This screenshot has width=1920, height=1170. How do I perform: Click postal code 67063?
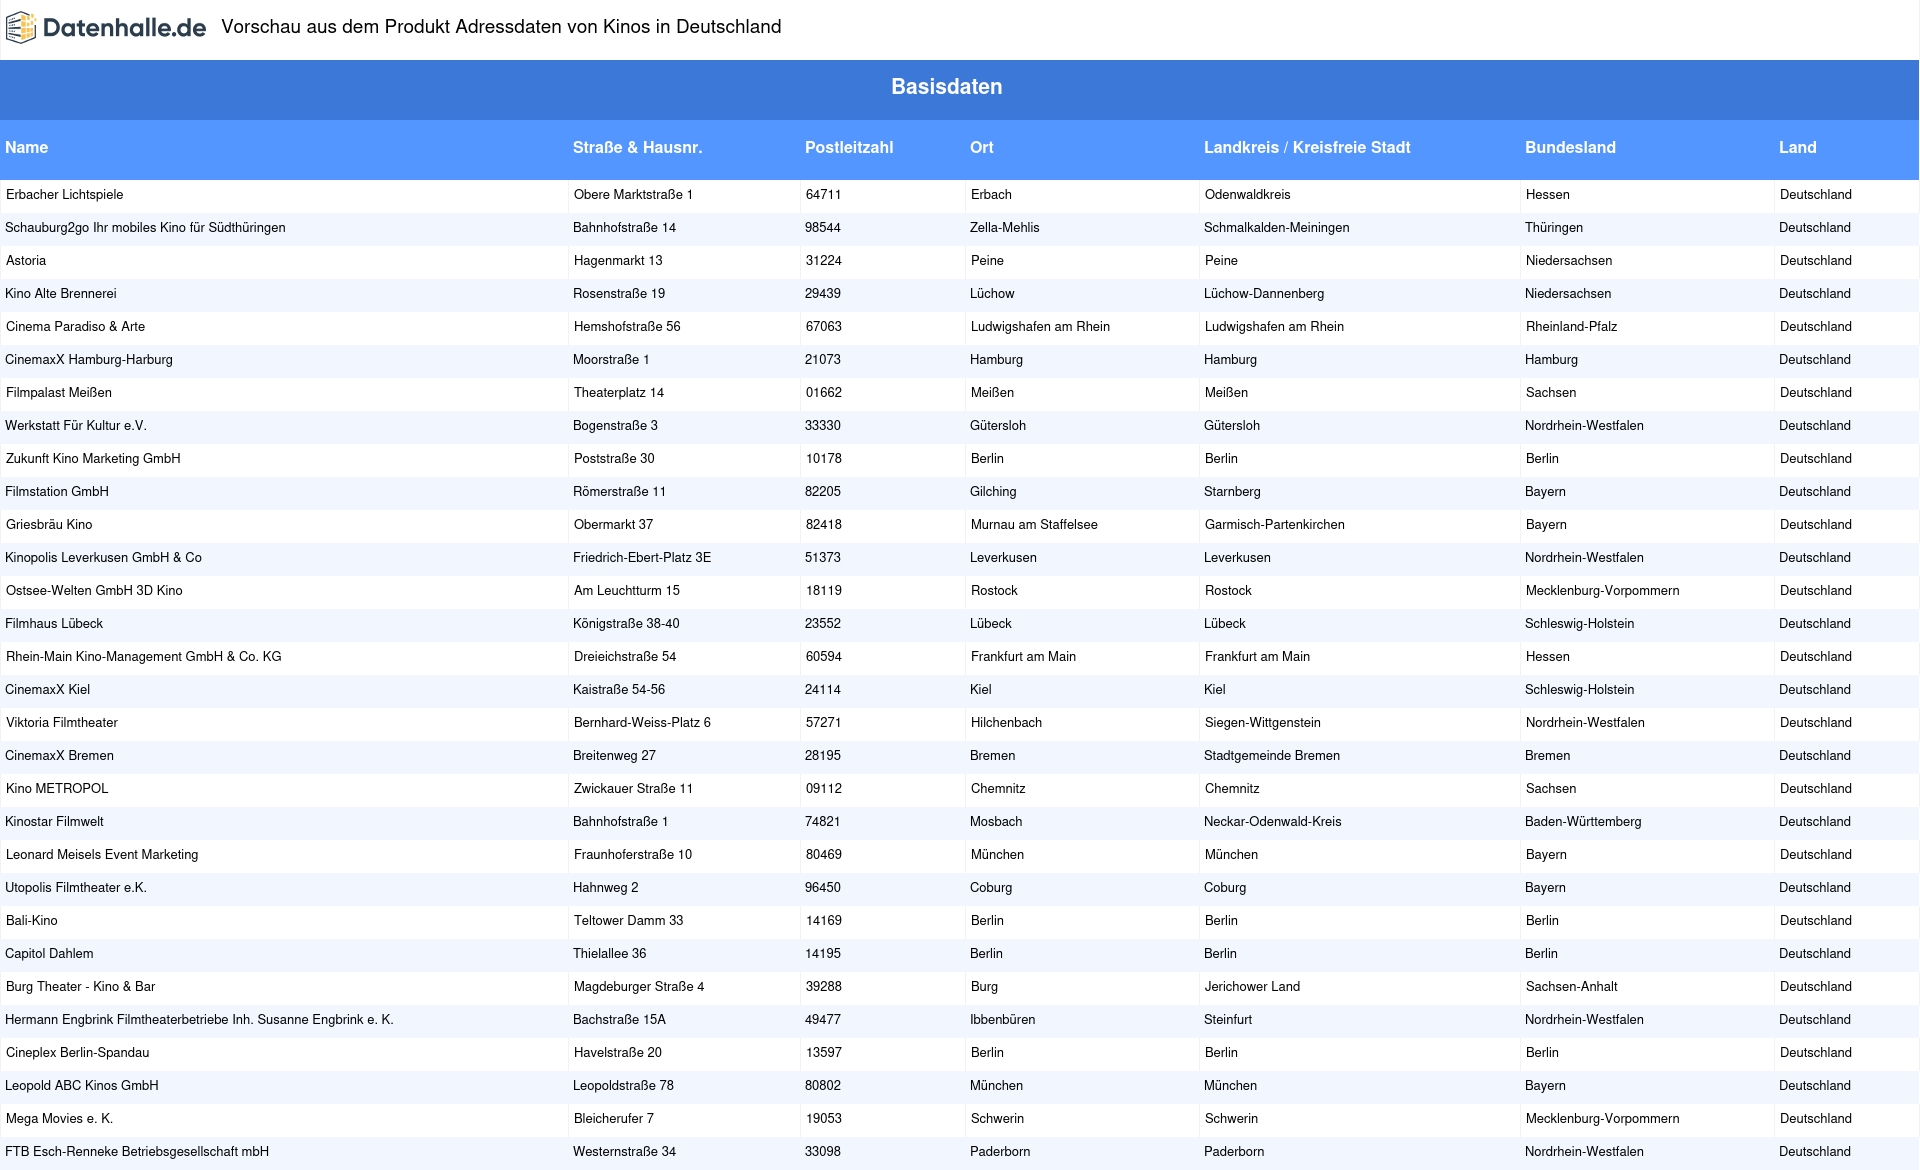[x=824, y=327]
